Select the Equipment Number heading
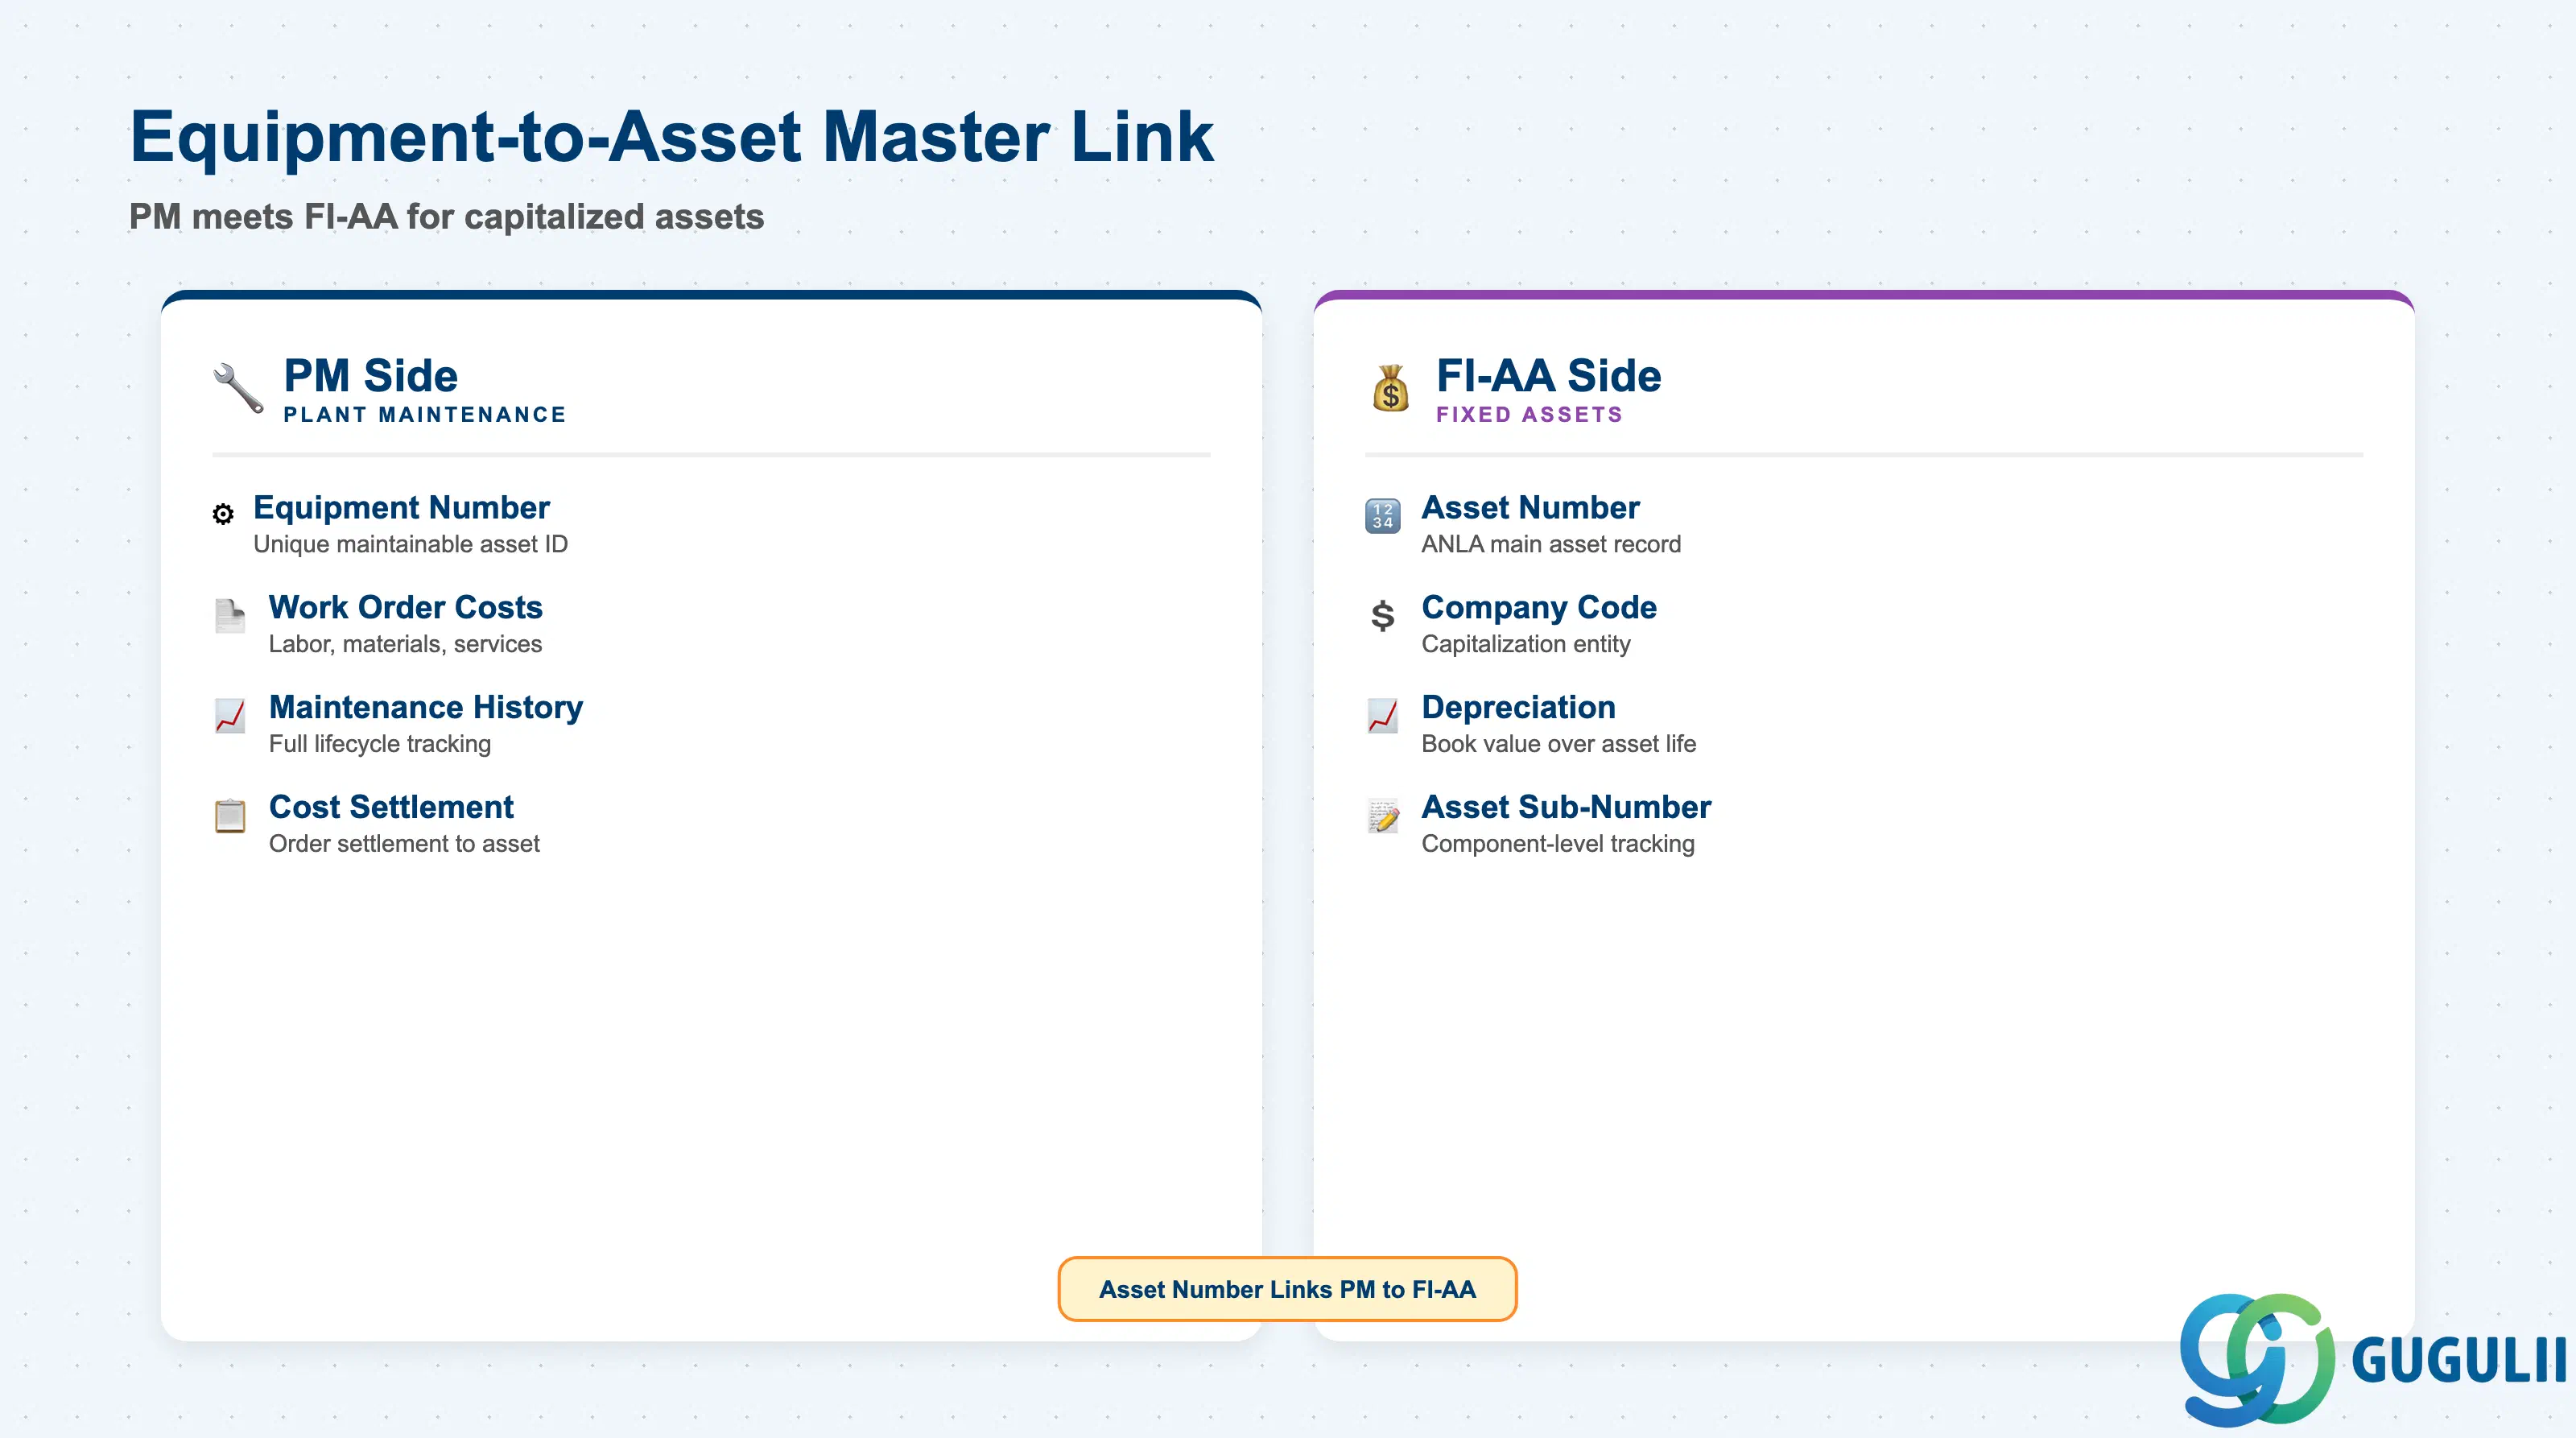2576x1438 pixels. pyautogui.click(x=401, y=507)
